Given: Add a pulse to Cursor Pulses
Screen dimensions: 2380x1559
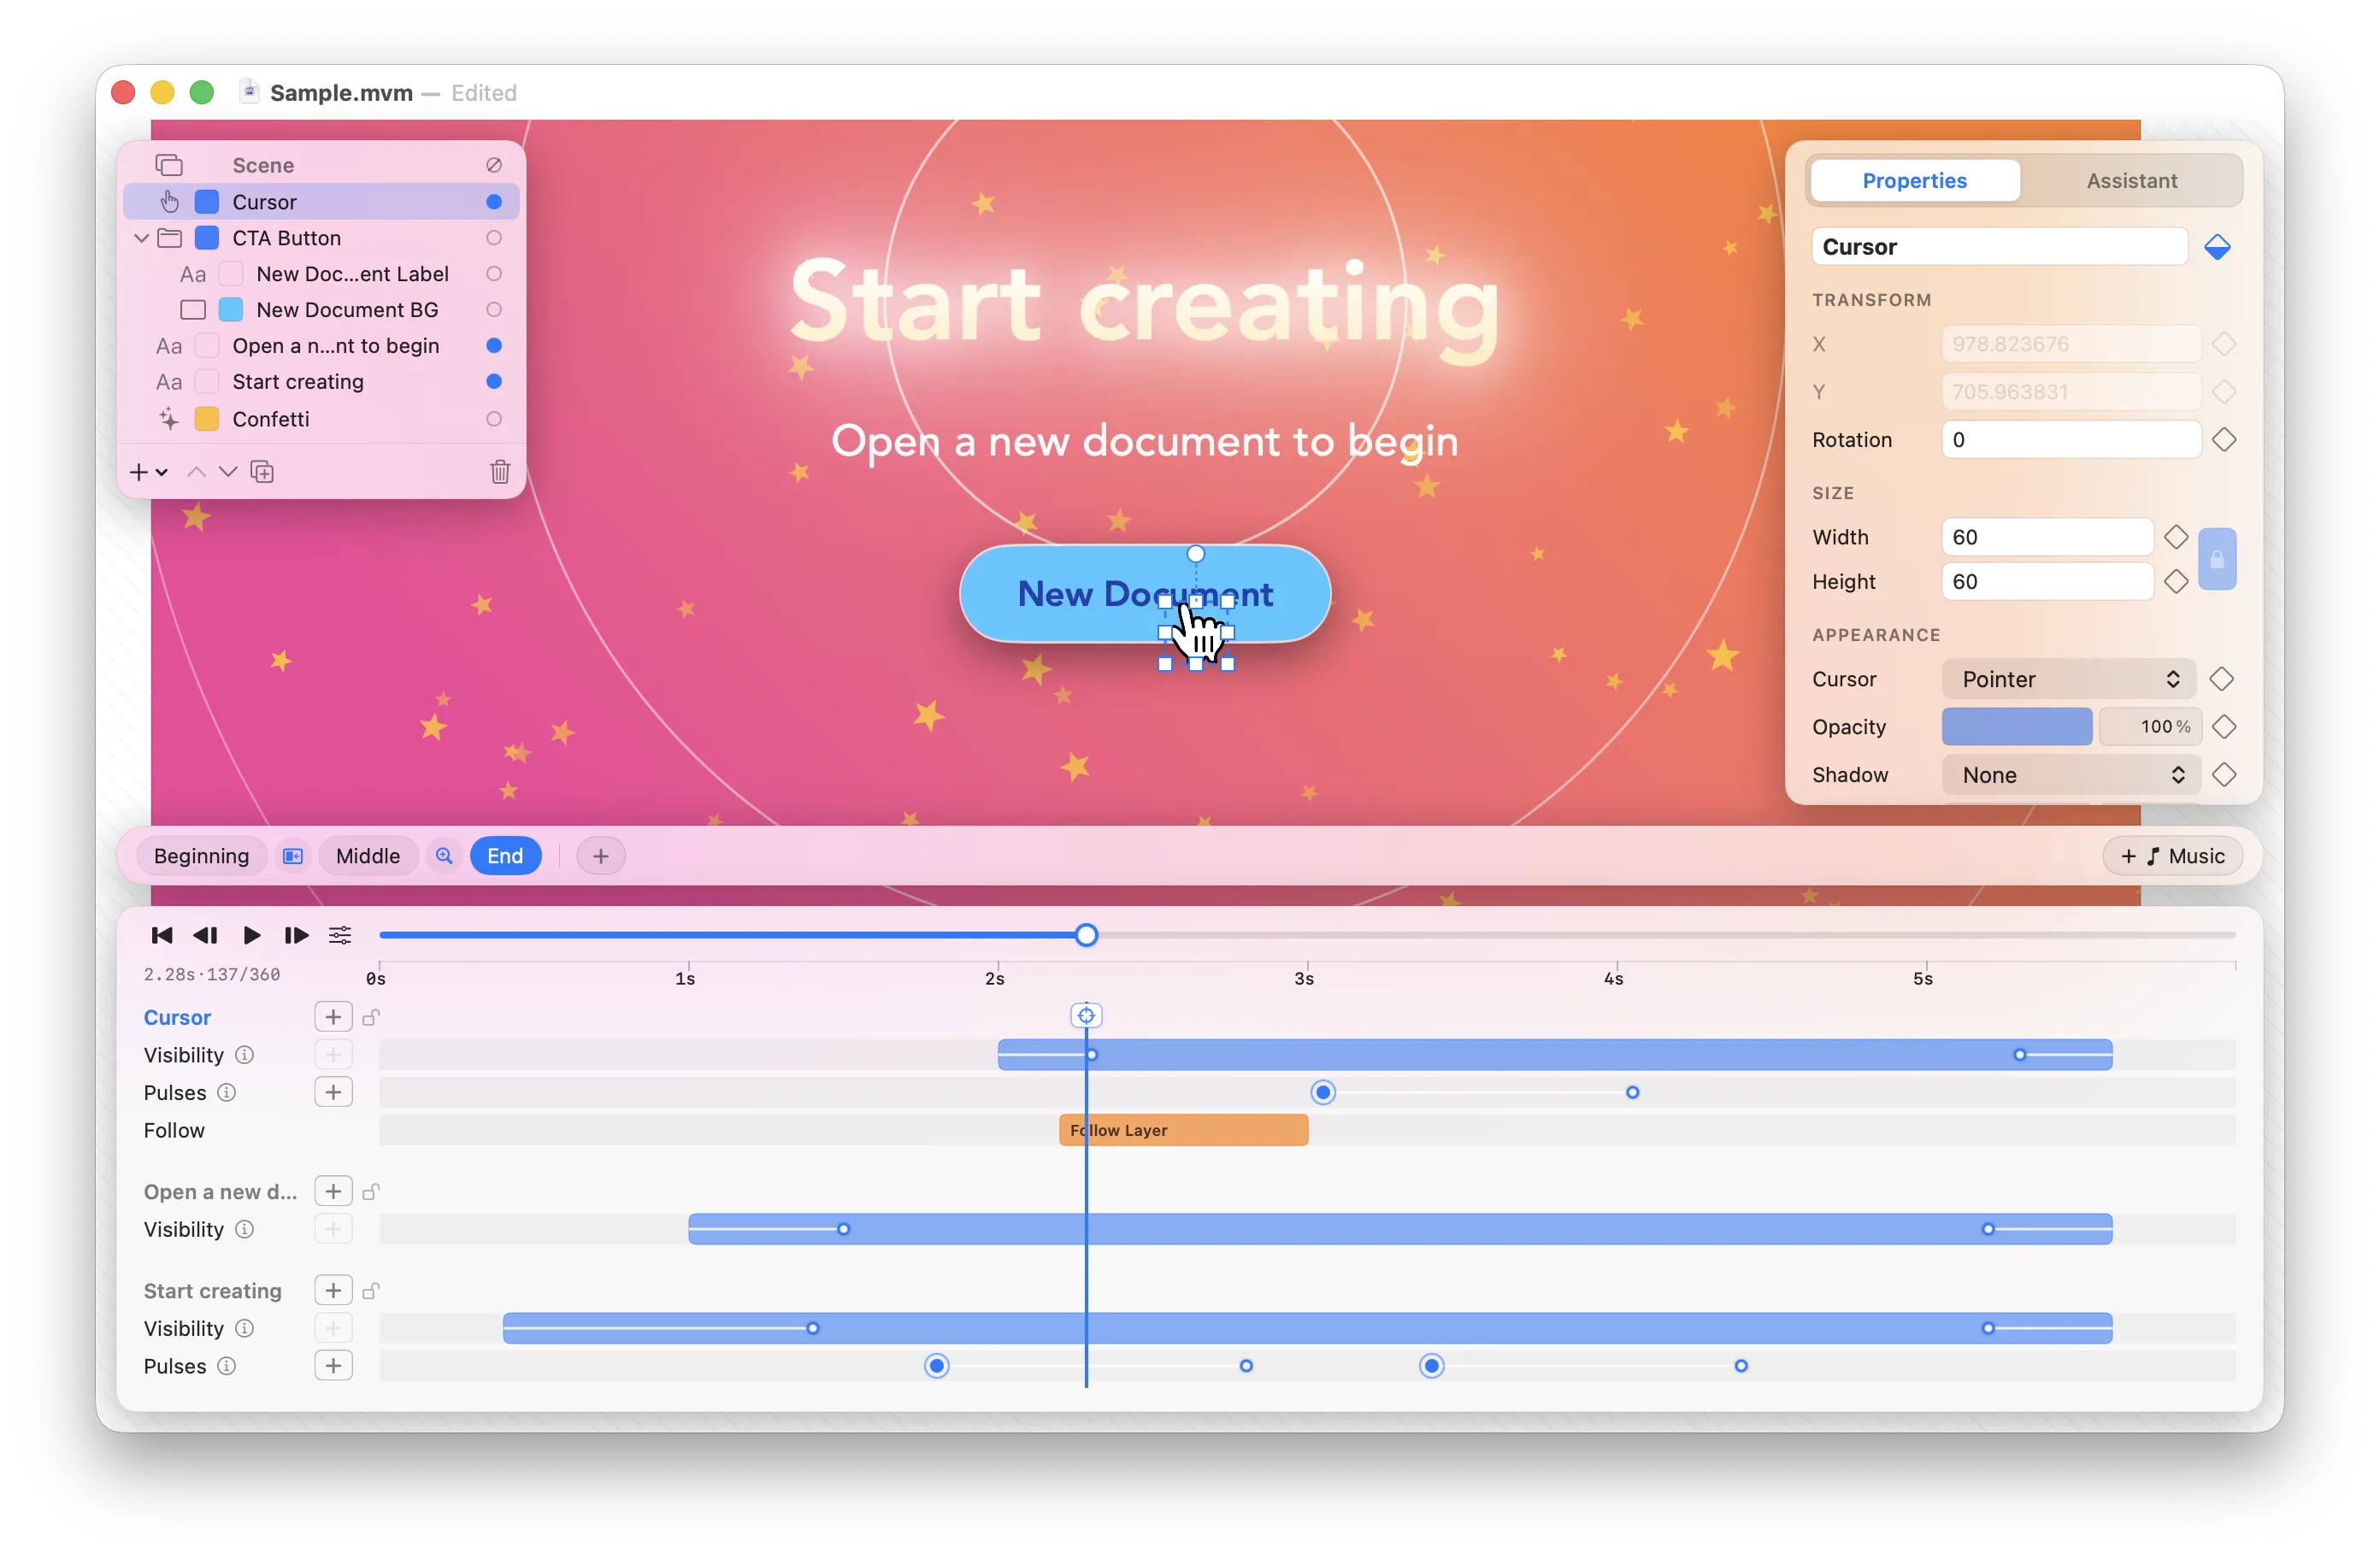Looking at the screenshot, I should coord(333,1092).
